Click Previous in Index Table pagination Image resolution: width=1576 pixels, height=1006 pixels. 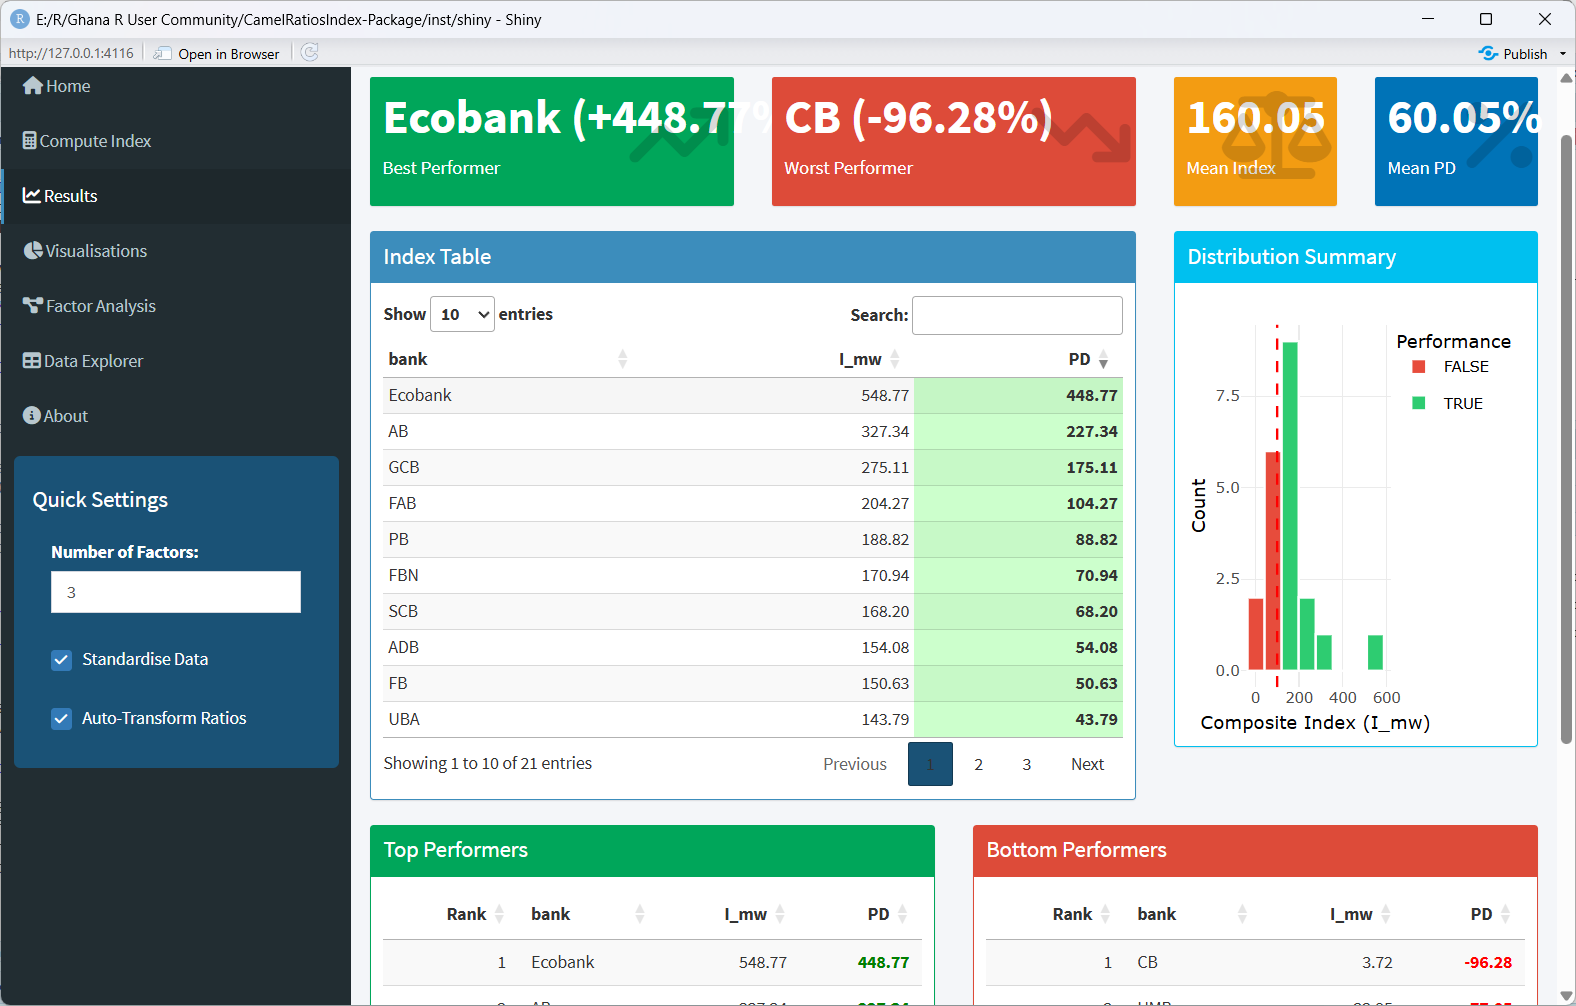point(855,764)
